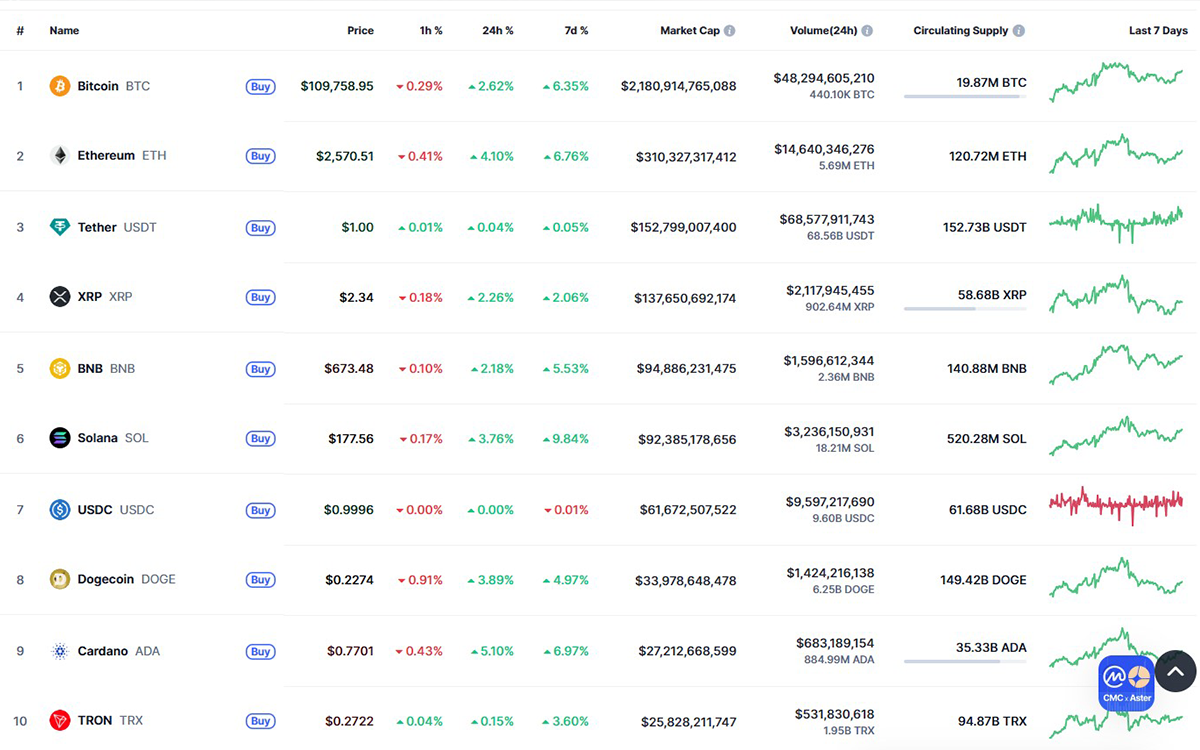Sort by Circulating Supply column header
Screen dimensions: 1200x750
point(961,31)
